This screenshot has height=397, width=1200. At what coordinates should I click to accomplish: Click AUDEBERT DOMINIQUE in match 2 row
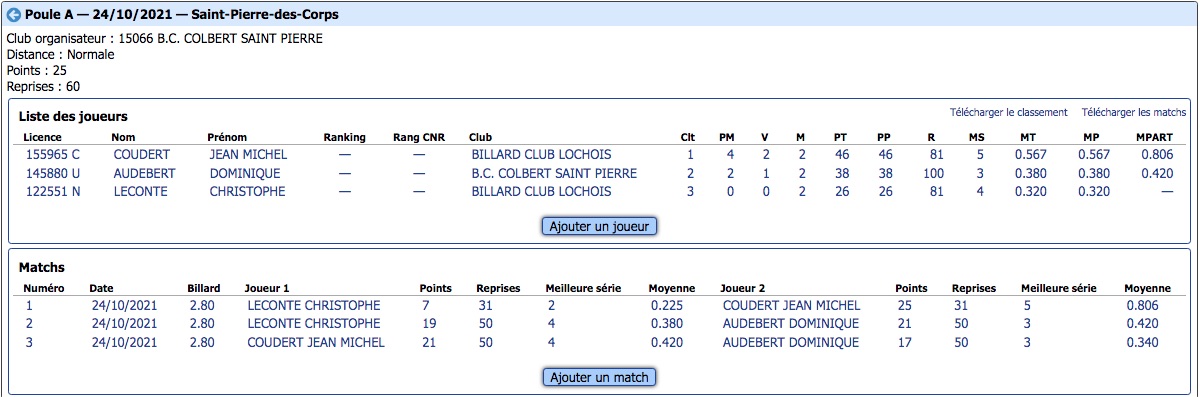pos(791,324)
